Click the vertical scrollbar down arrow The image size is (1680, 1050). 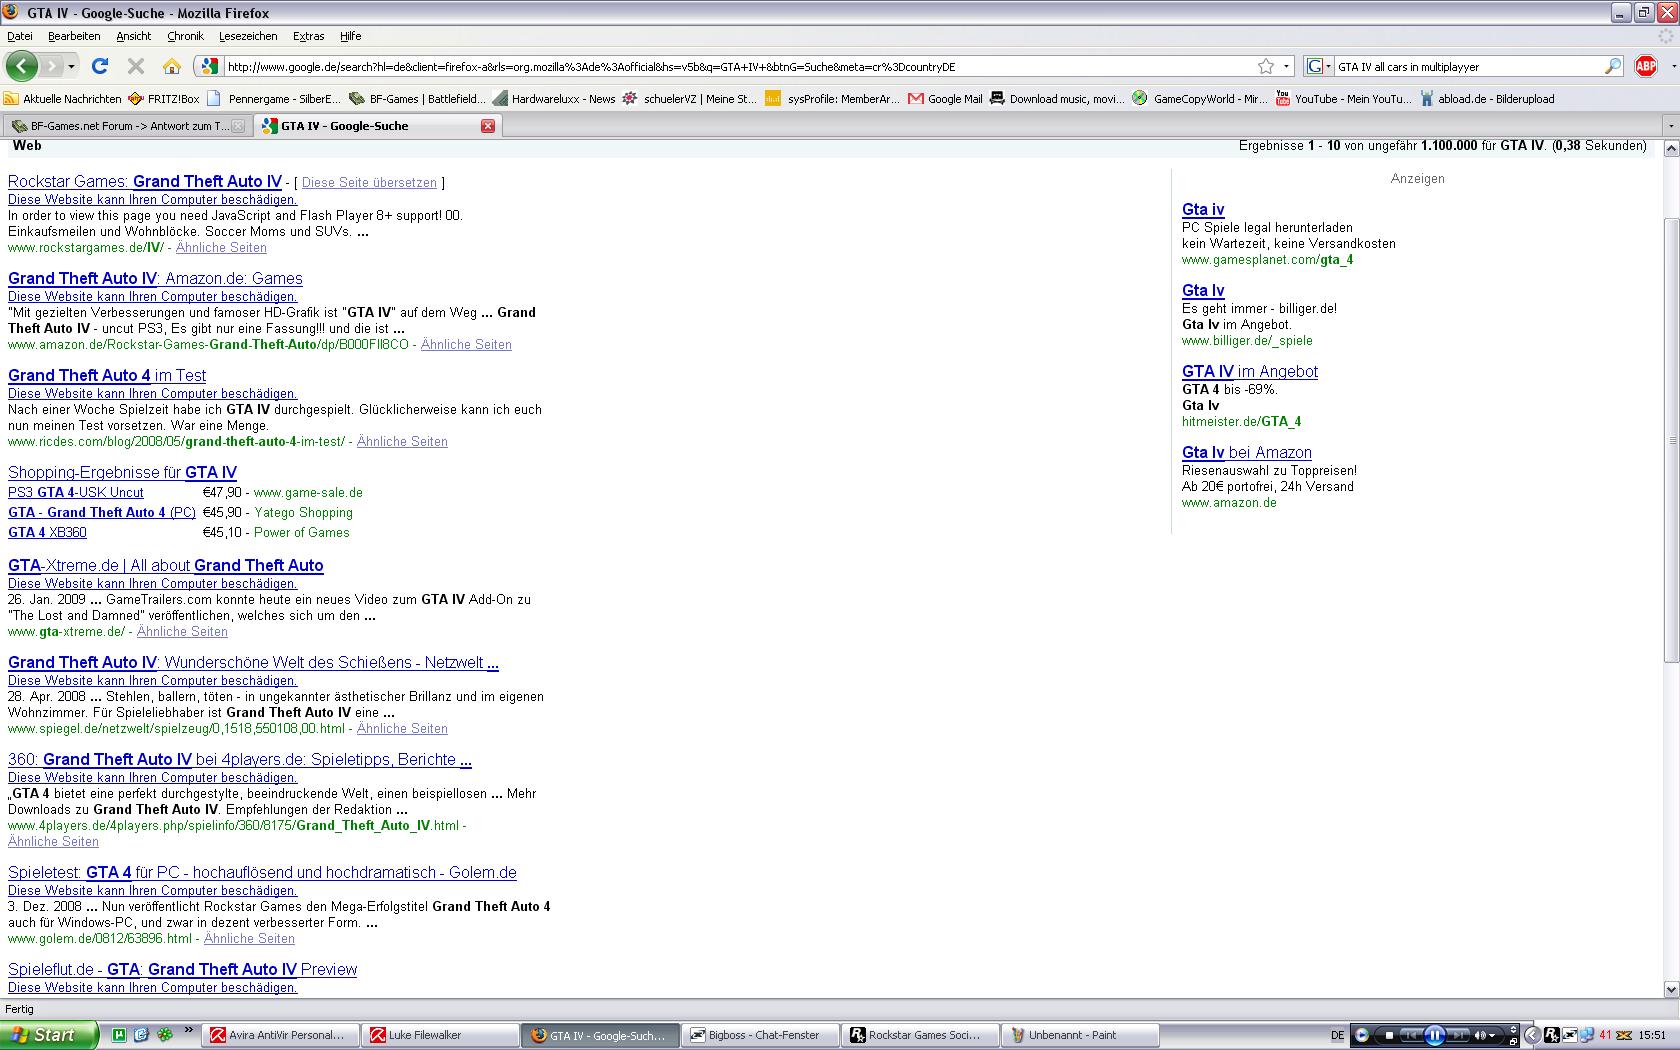1671,989
